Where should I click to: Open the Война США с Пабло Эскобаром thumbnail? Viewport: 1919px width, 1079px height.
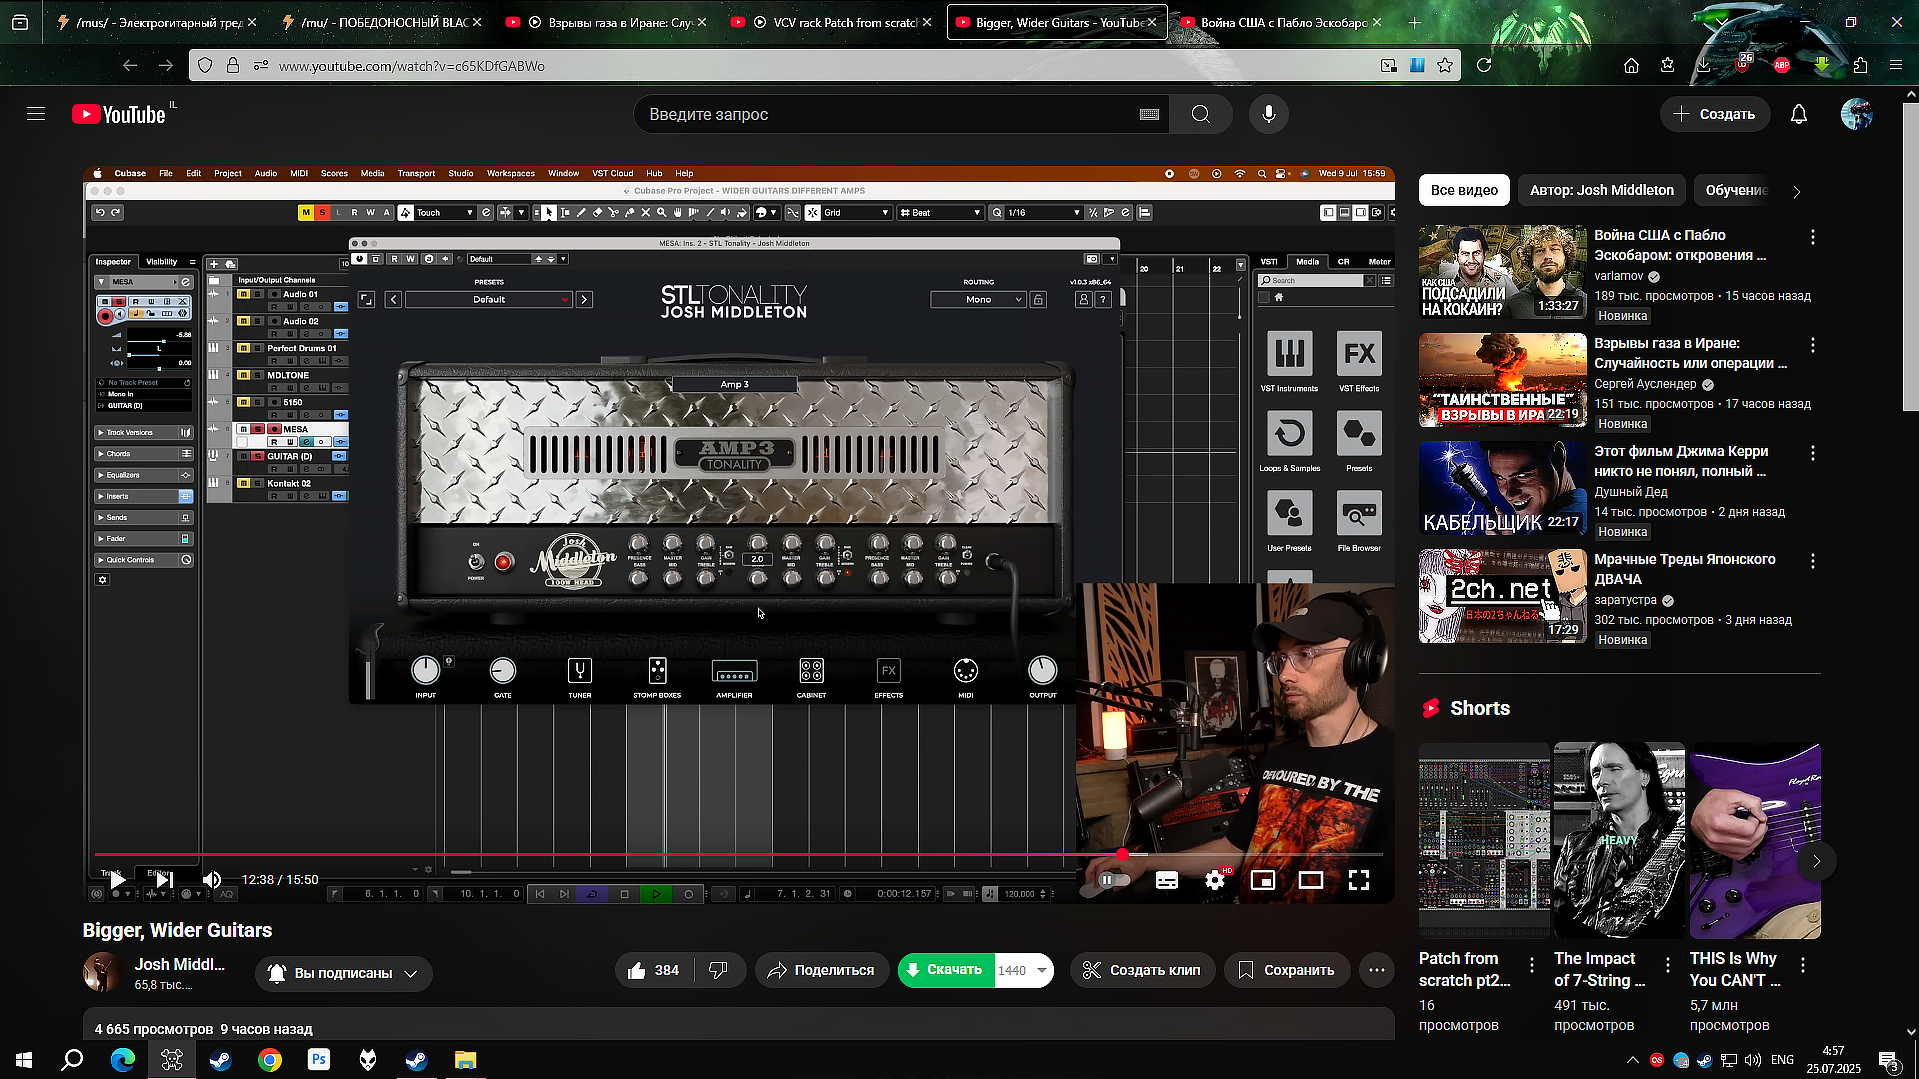click(1502, 272)
